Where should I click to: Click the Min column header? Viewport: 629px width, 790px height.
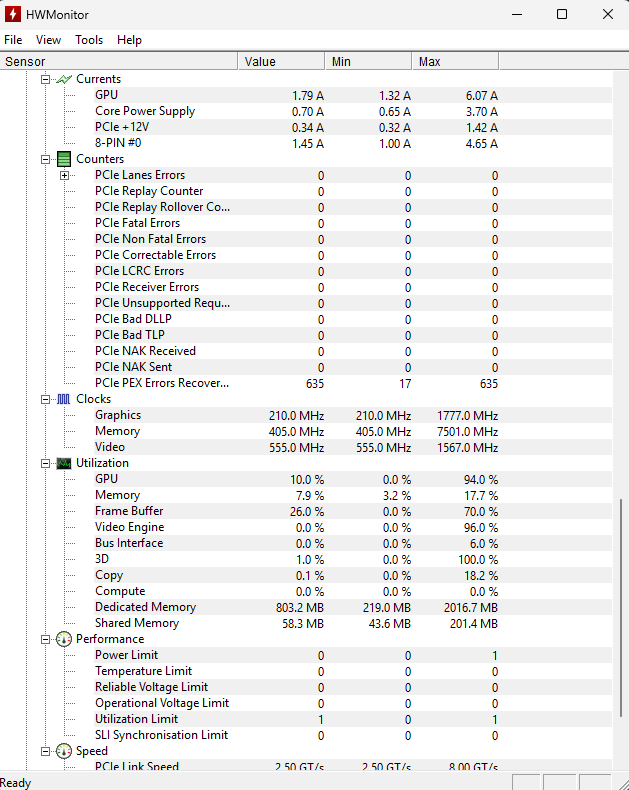(368, 61)
